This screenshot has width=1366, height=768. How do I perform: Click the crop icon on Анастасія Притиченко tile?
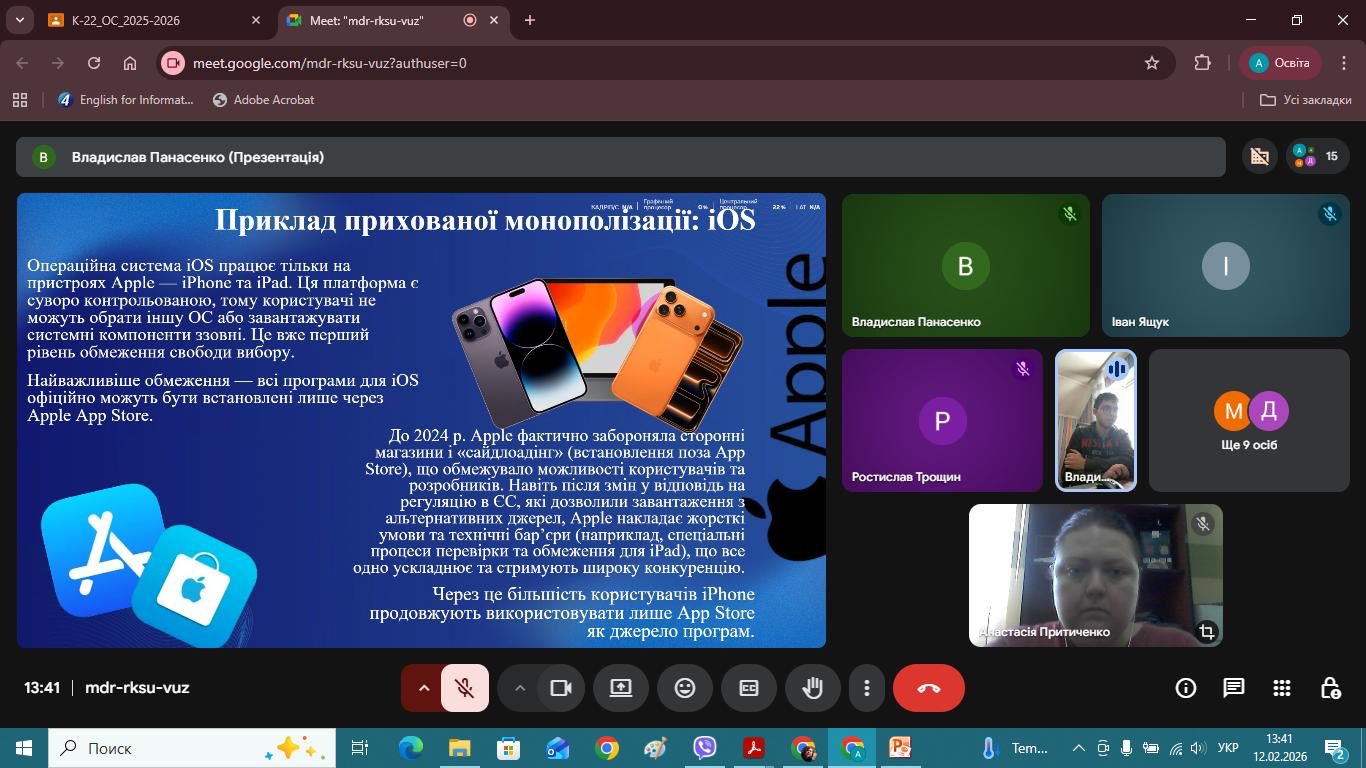[x=1207, y=631]
